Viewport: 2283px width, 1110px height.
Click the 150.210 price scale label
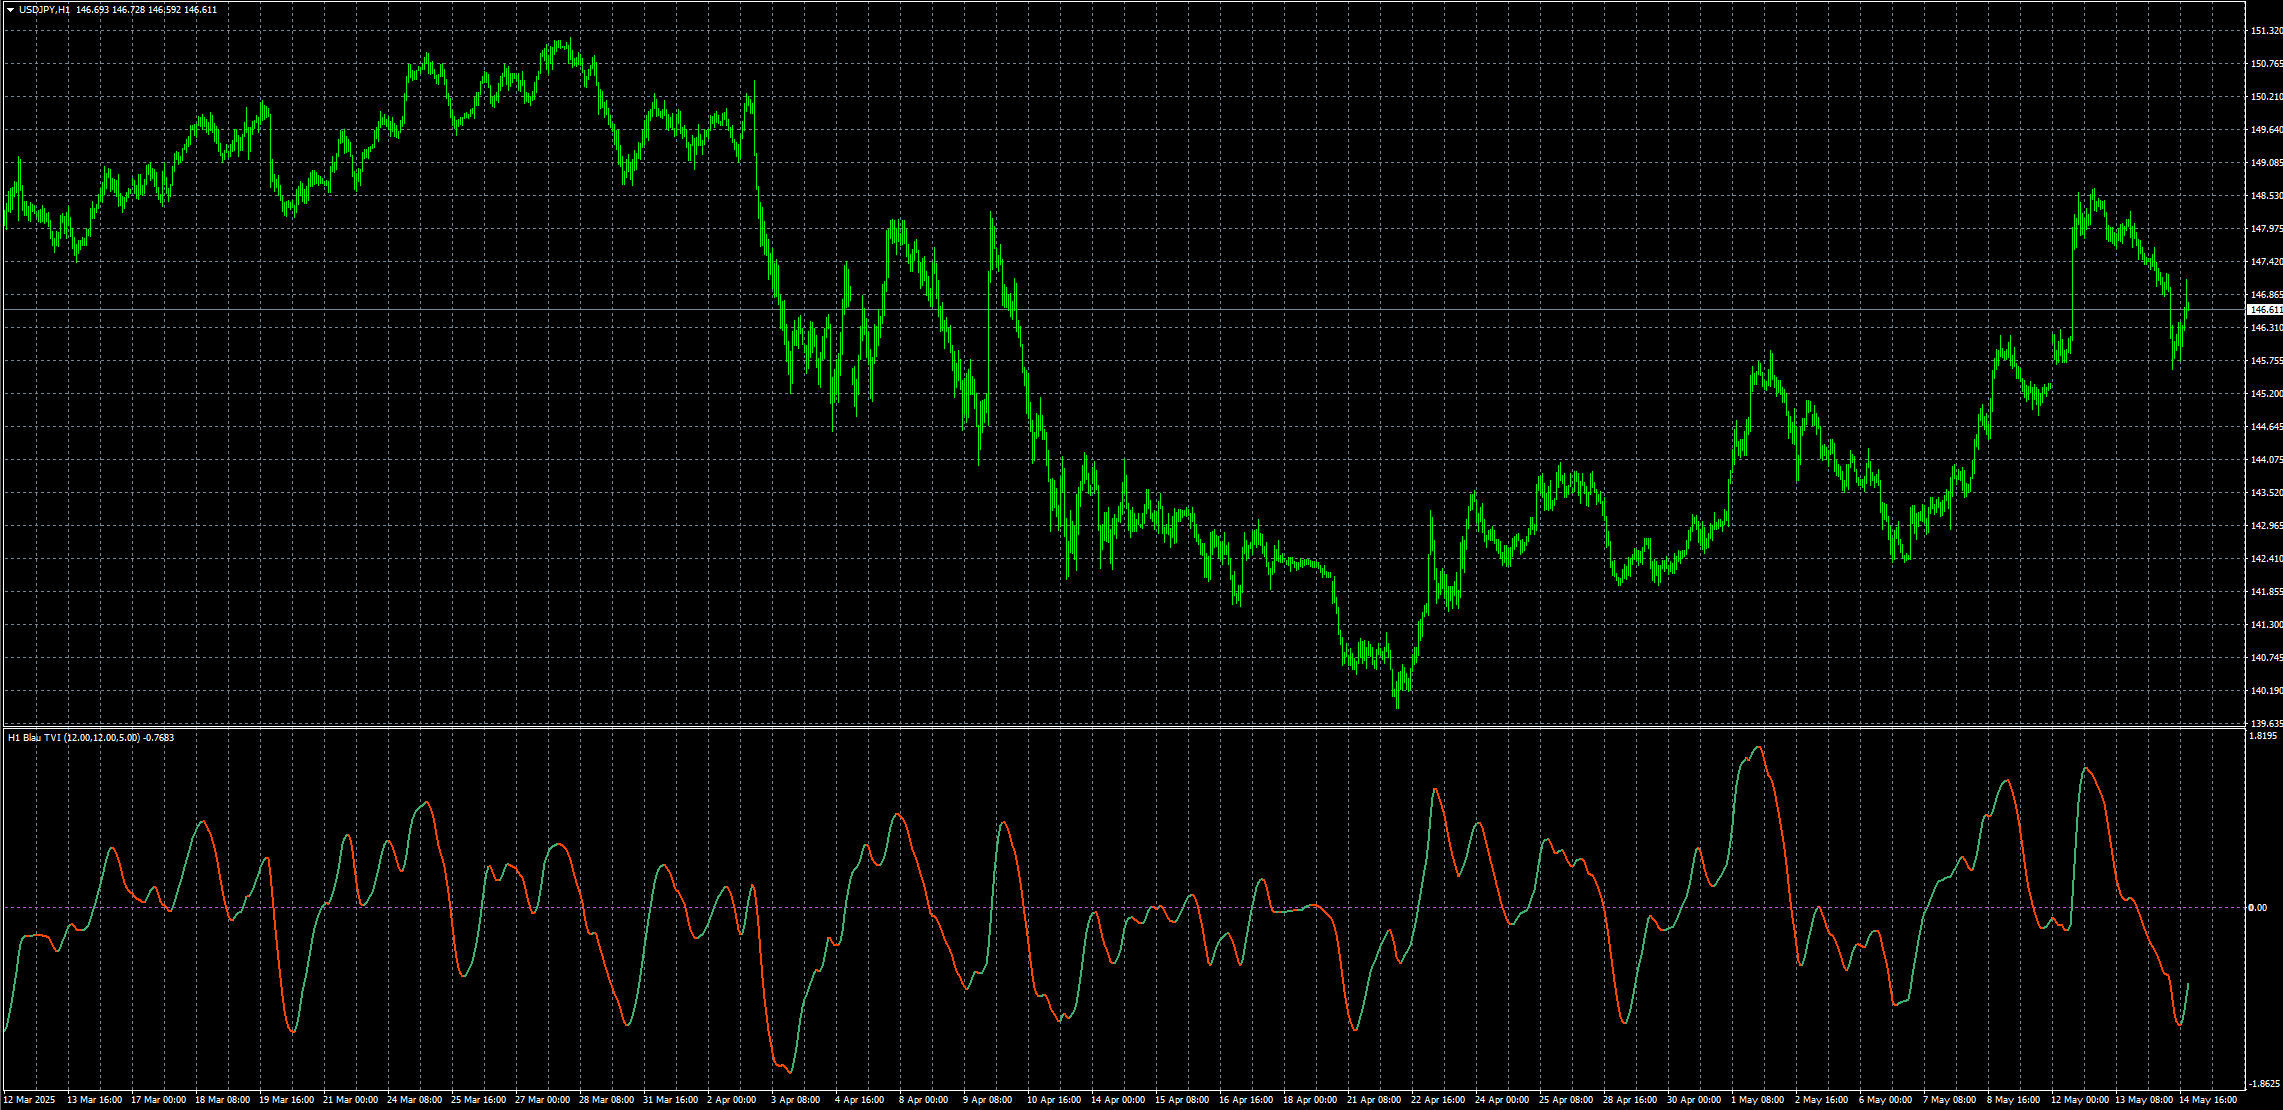[x=2266, y=97]
